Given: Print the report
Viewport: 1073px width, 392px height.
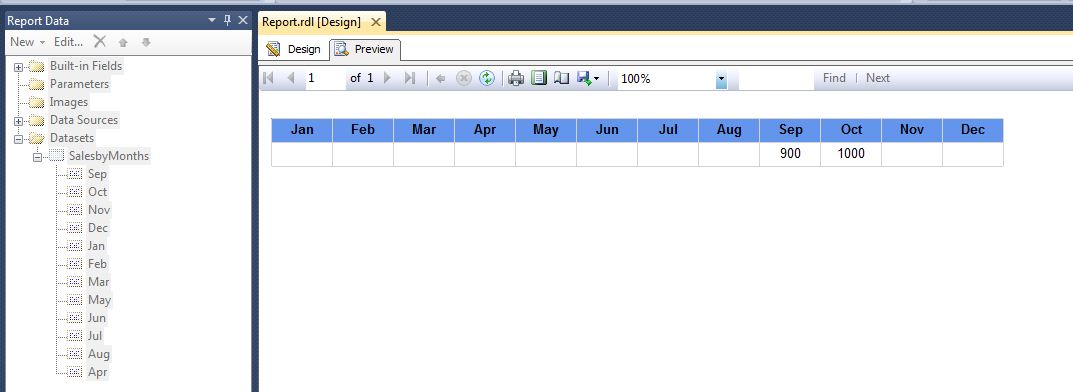Looking at the screenshot, I should [516, 79].
